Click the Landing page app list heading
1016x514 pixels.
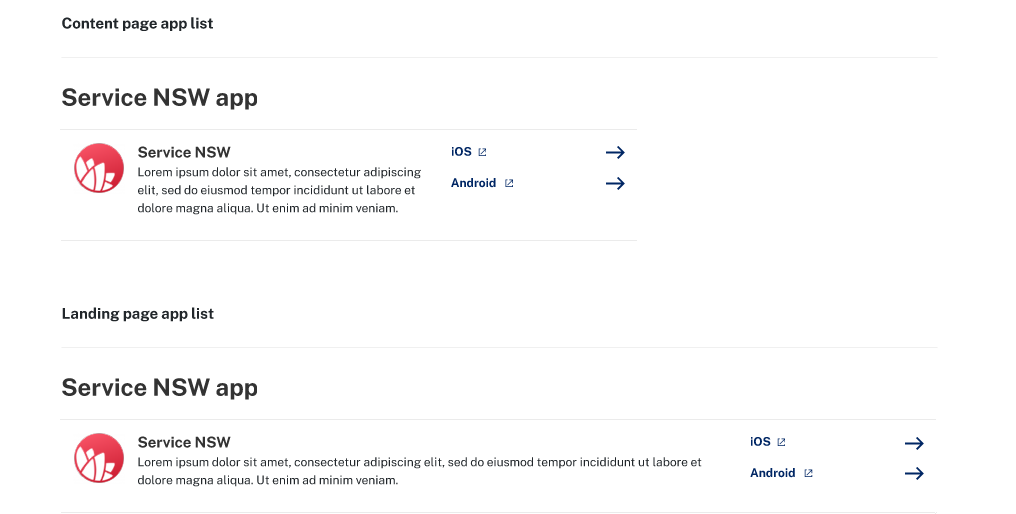tap(137, 314)
